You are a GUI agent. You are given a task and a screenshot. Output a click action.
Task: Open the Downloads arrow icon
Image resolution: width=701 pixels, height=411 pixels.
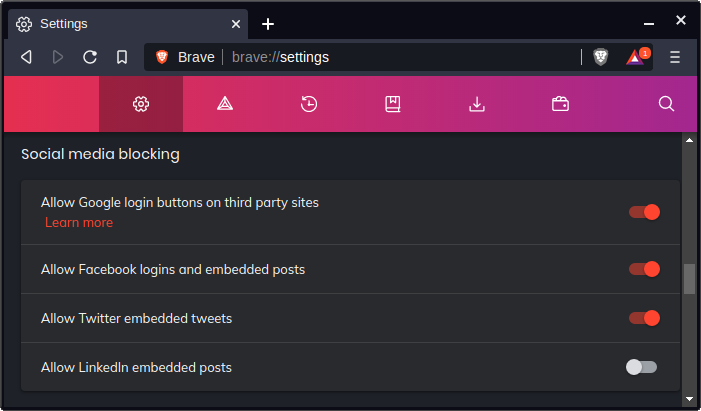pos(477,104)
